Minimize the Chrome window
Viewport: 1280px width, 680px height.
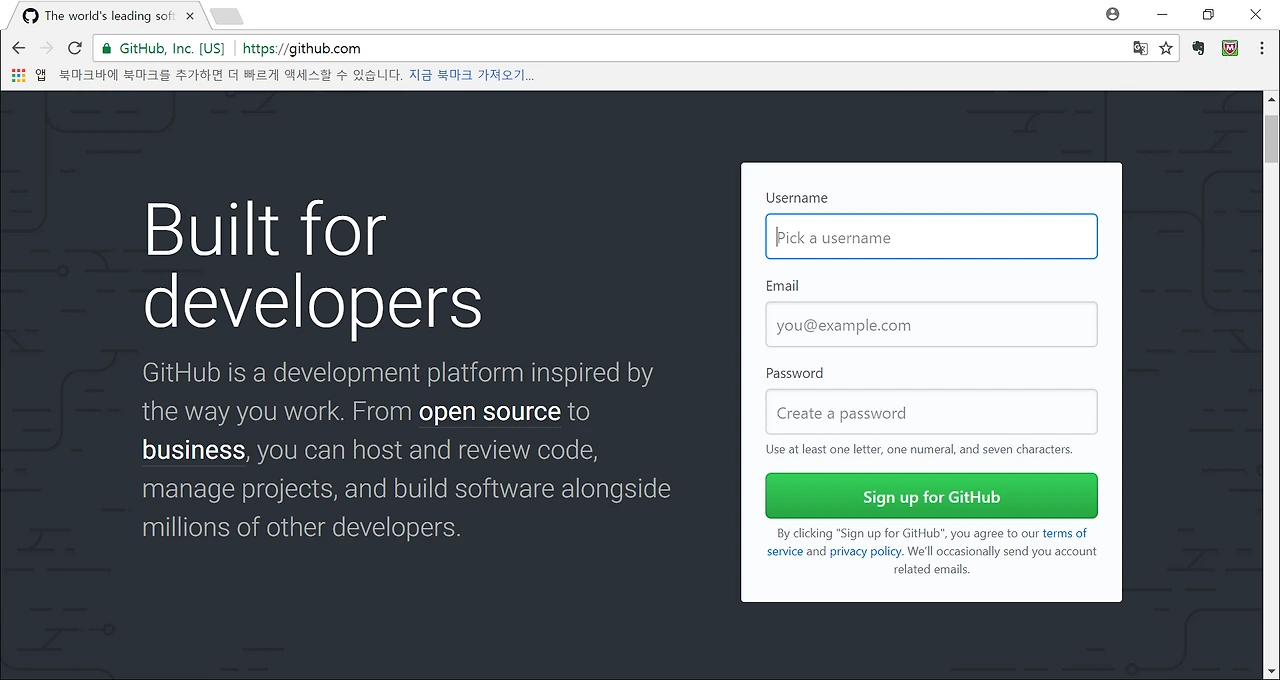click(1162, 14)
